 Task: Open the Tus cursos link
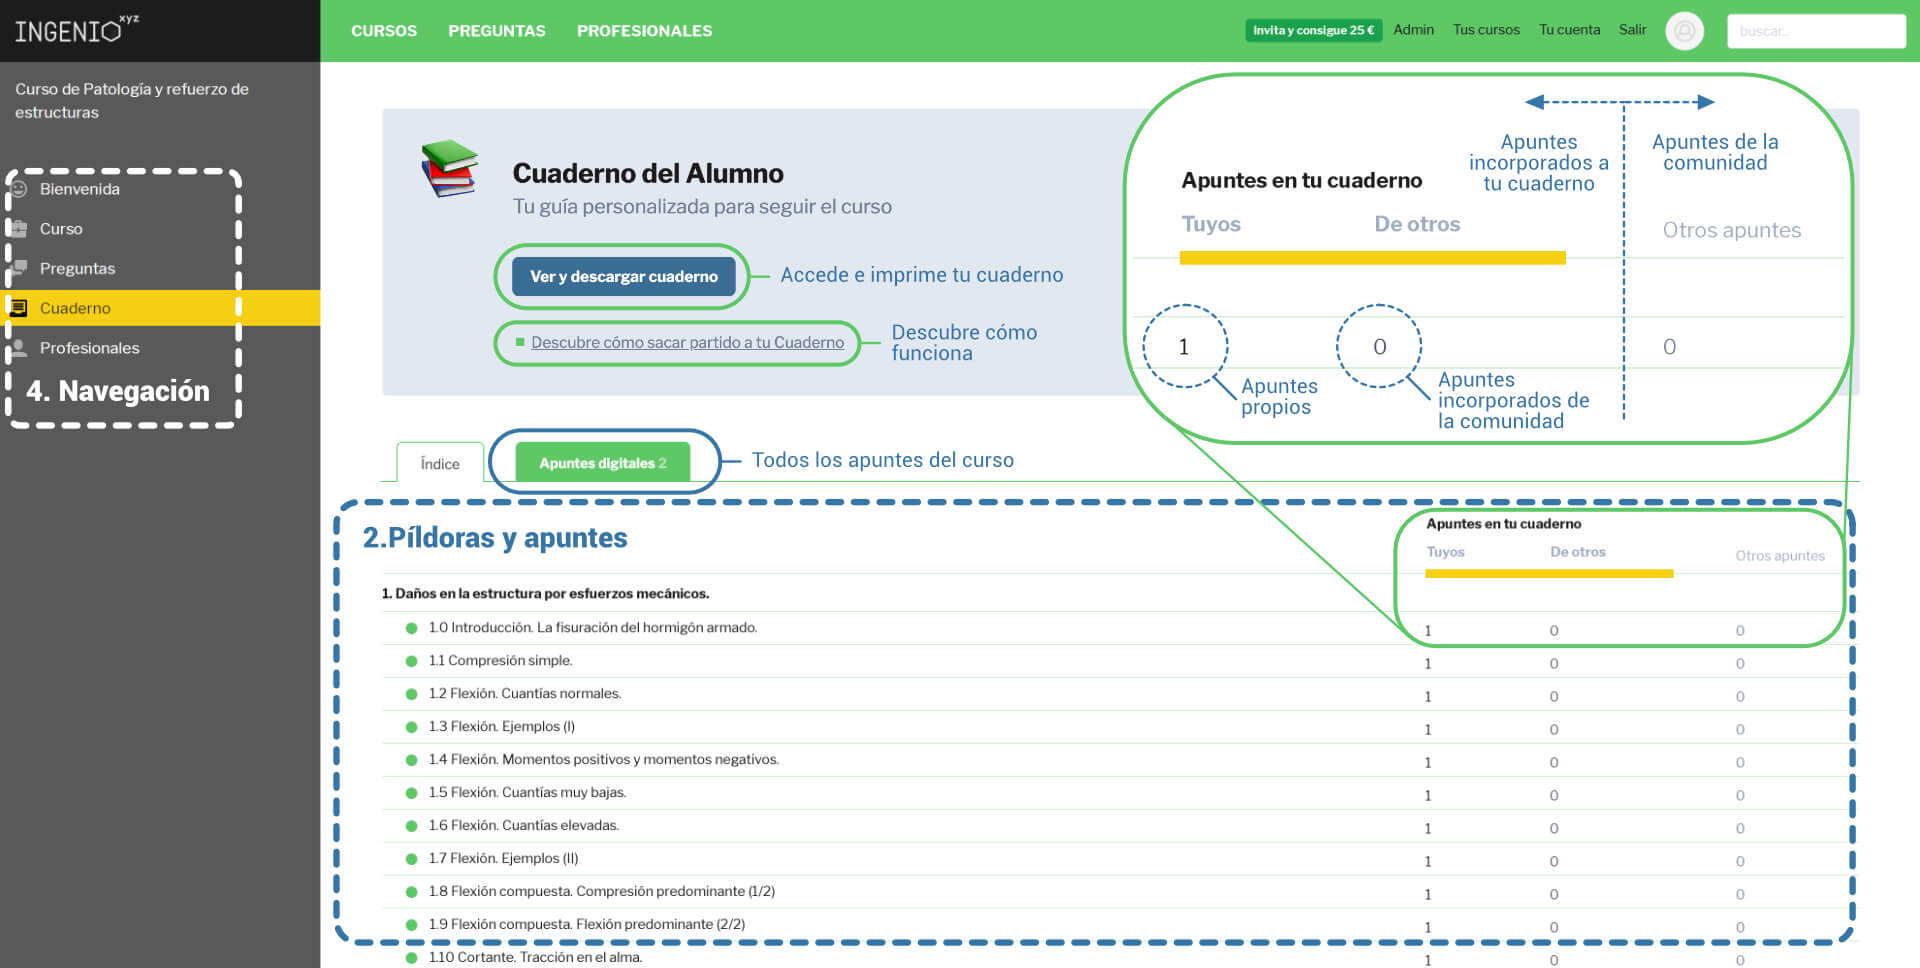(x=1486, y=30)
